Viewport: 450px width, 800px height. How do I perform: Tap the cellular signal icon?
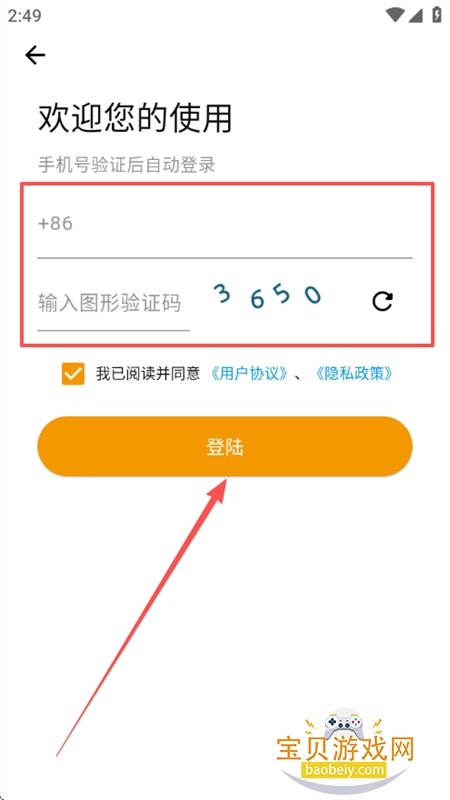coord(416,15)
